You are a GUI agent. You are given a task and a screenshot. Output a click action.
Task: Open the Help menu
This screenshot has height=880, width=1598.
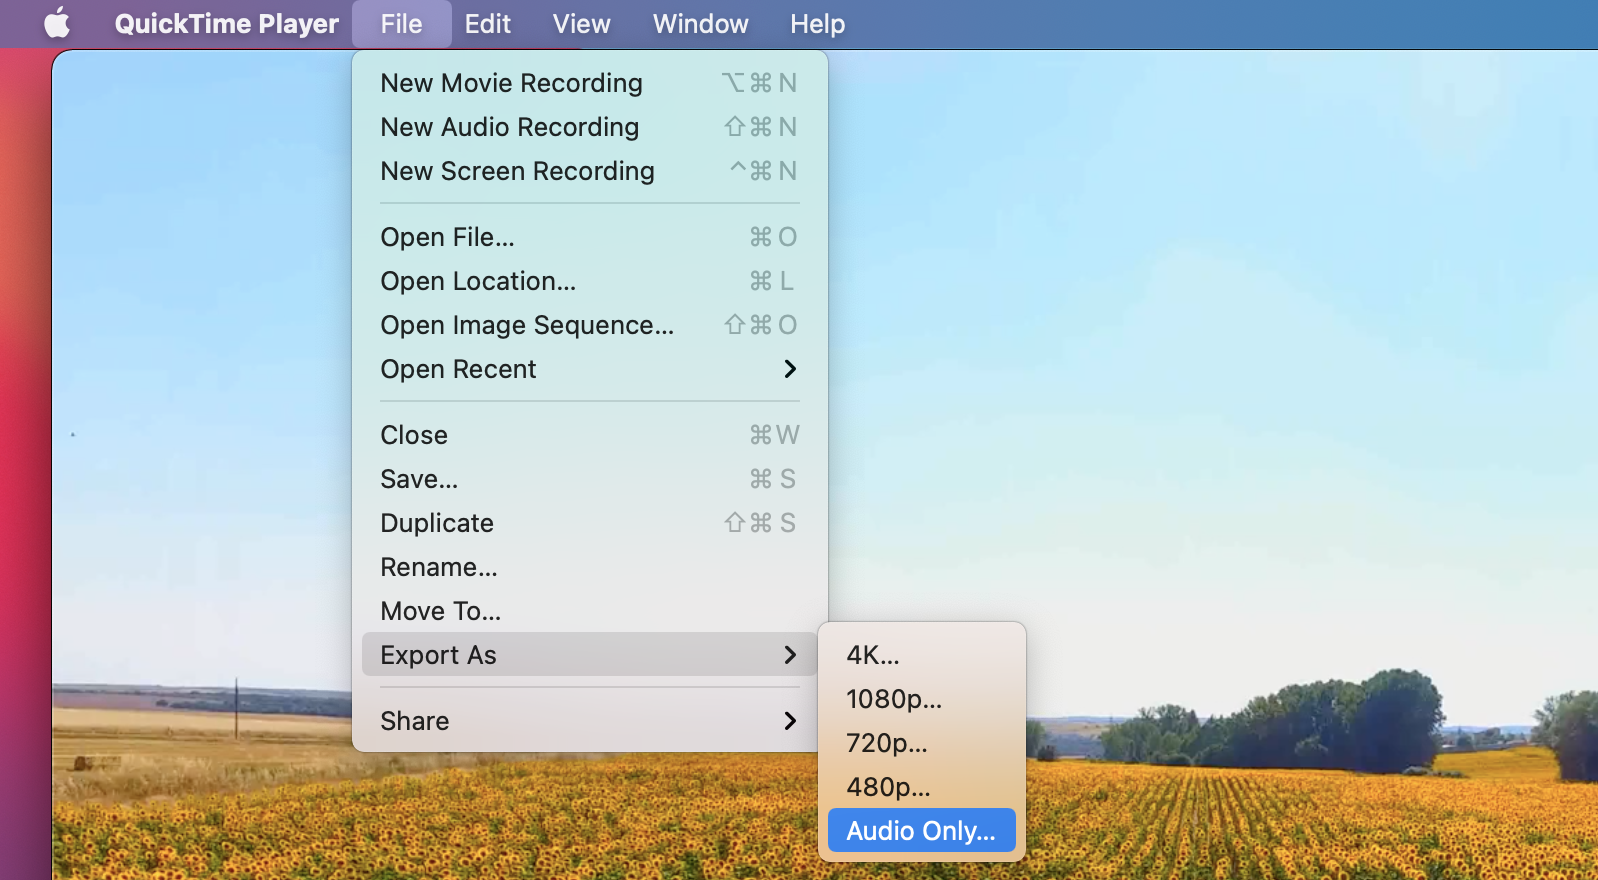coord(817,23)
